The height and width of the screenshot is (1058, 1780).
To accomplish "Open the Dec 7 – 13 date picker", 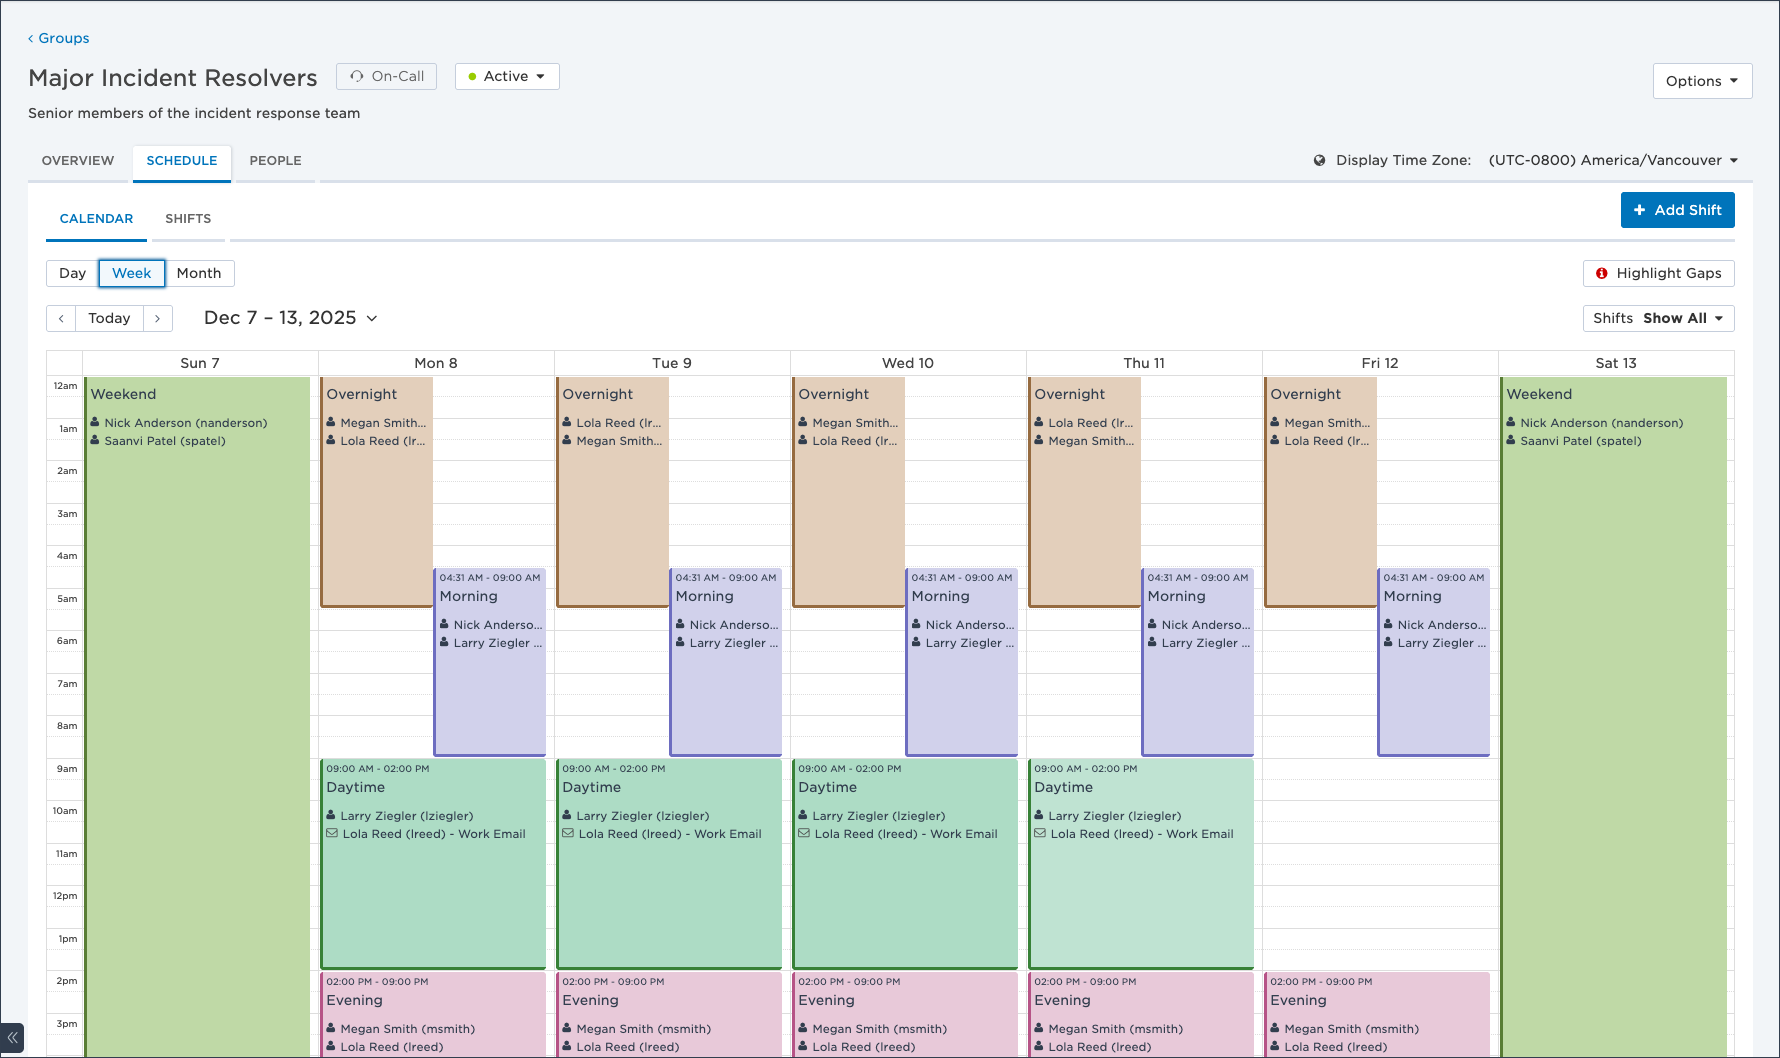I will pyautogui.click(x=290, y=318).
